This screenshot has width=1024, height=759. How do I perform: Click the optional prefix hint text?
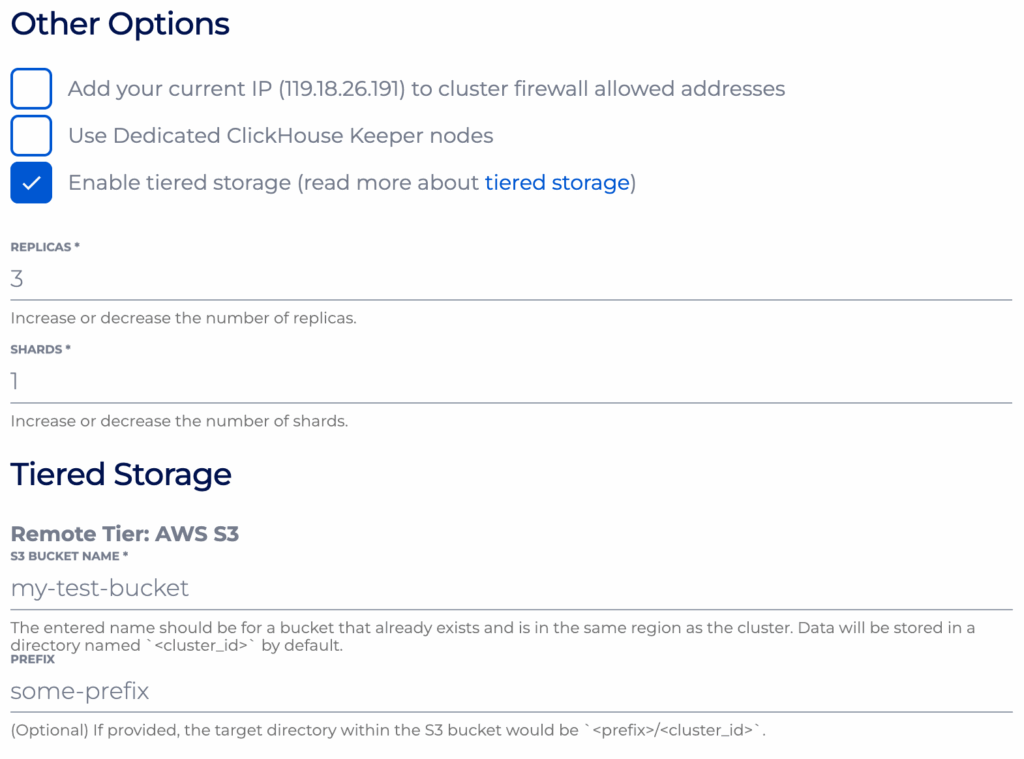[387, 730]
